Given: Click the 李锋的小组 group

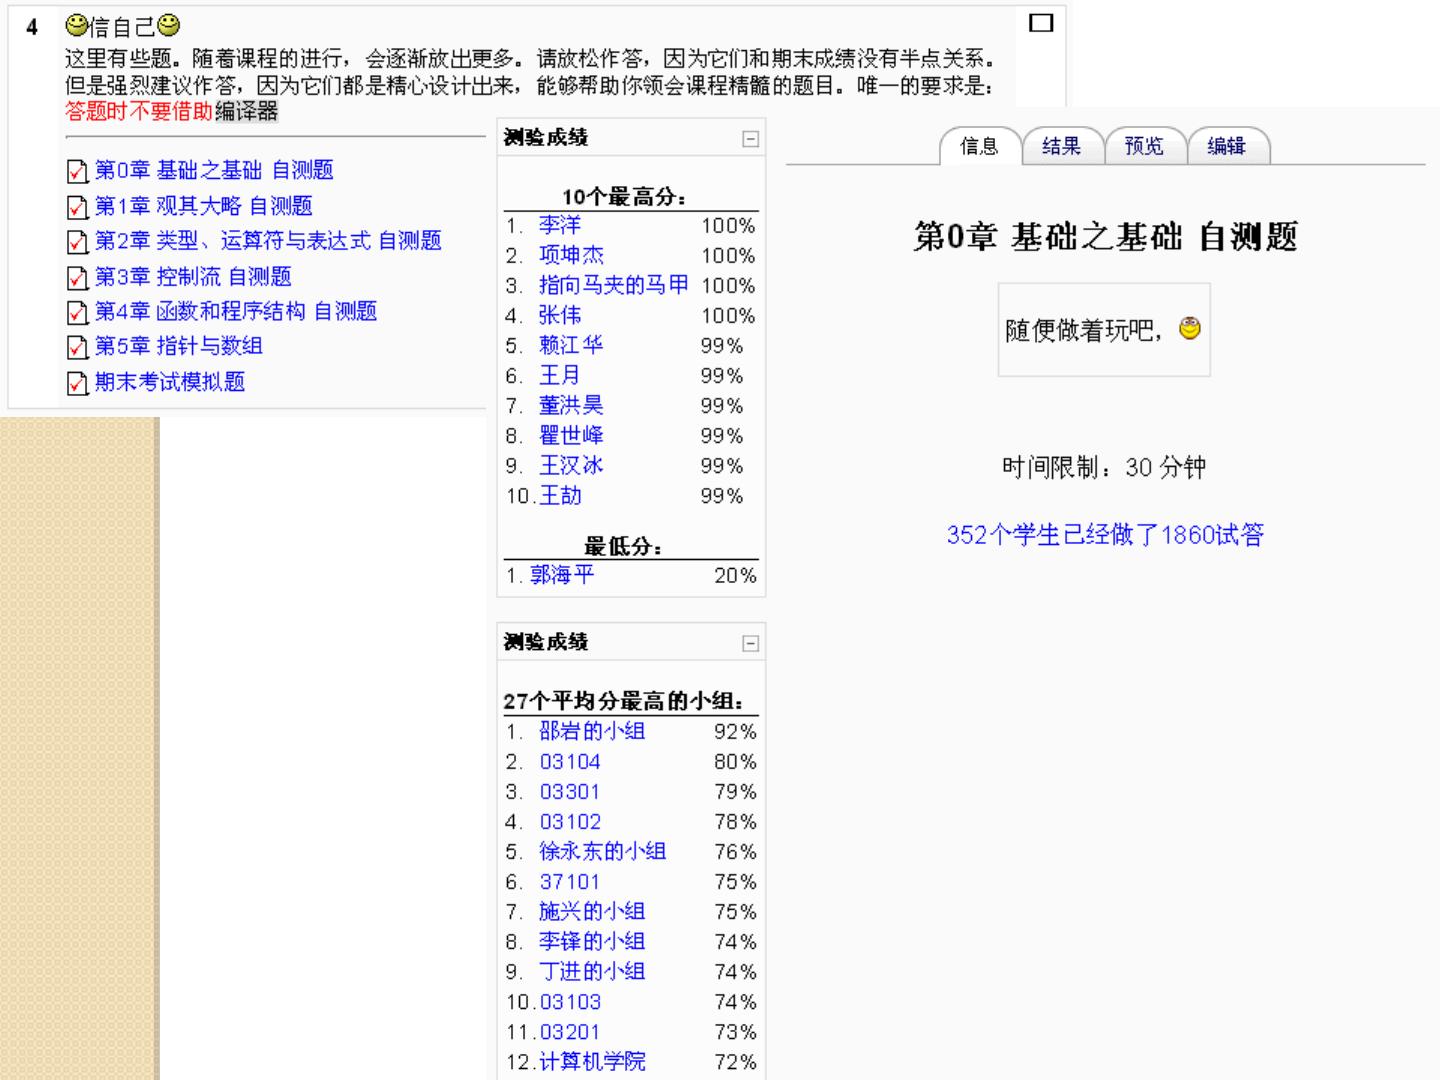Looking at the screenshot, I should [x=592, y=941].
